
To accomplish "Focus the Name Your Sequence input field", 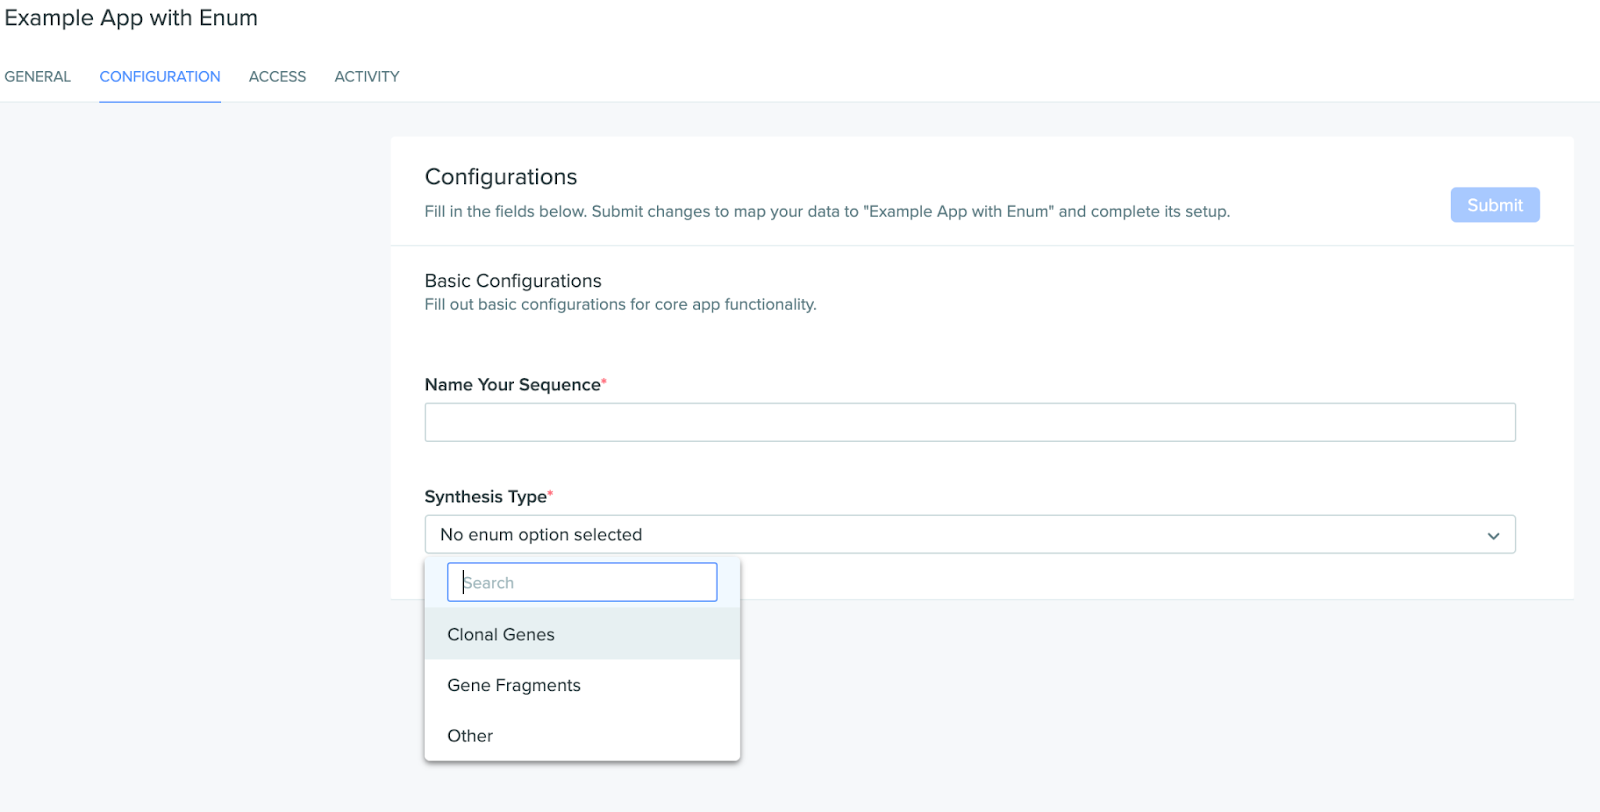I will tap(970, 422).
